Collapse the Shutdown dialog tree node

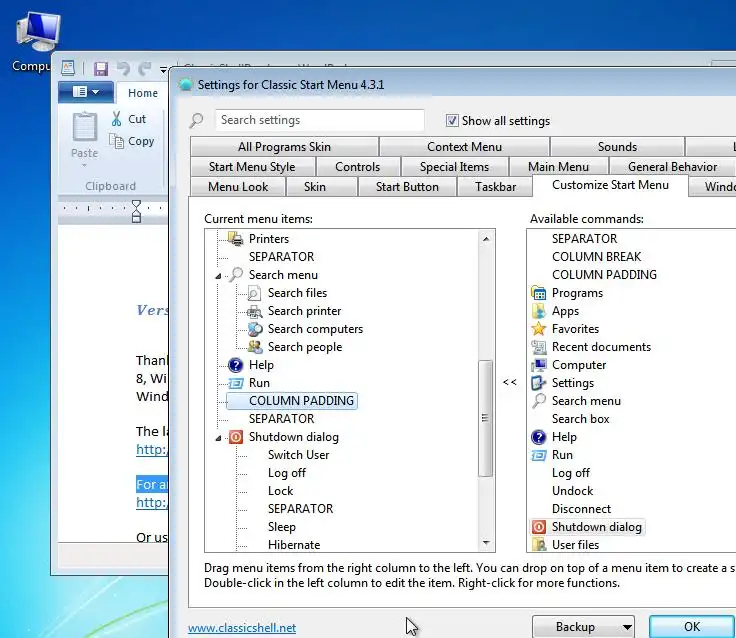[x=218, y=438]
